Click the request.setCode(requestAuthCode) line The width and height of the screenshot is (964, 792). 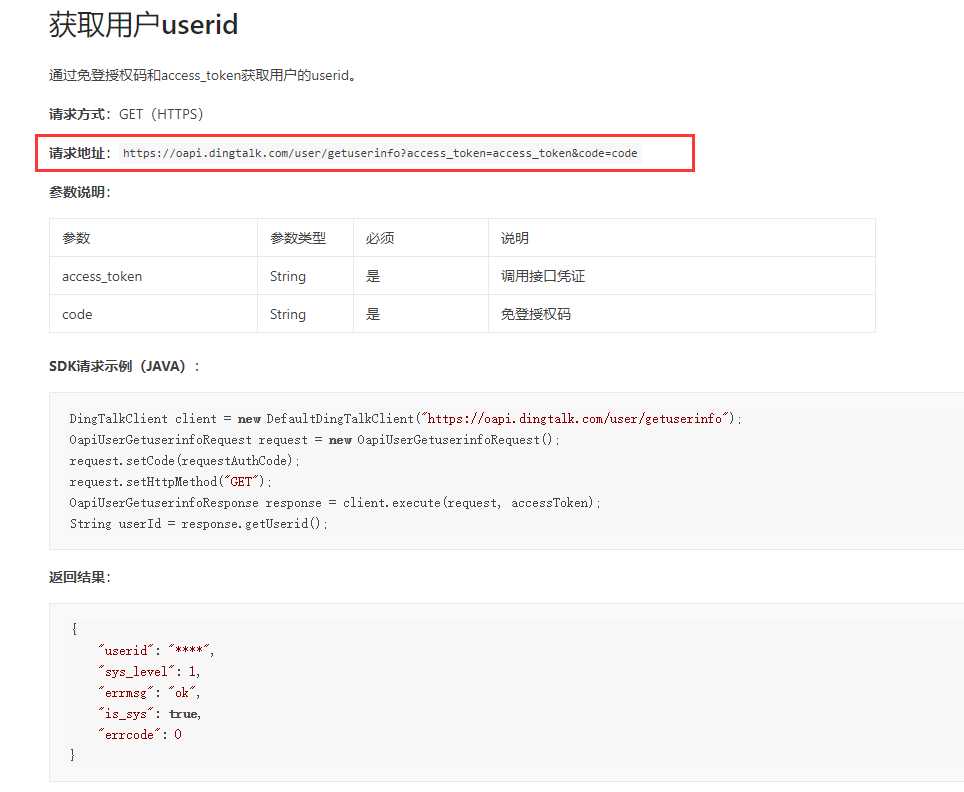click(x=184, y=461)
